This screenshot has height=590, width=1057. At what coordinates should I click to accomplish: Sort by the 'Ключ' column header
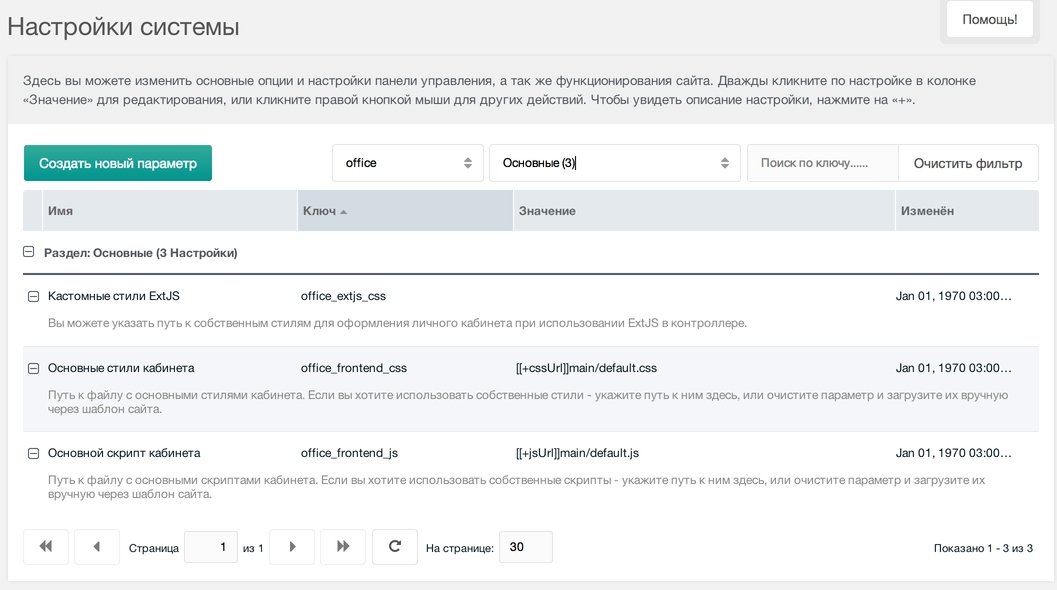(405, 211)
